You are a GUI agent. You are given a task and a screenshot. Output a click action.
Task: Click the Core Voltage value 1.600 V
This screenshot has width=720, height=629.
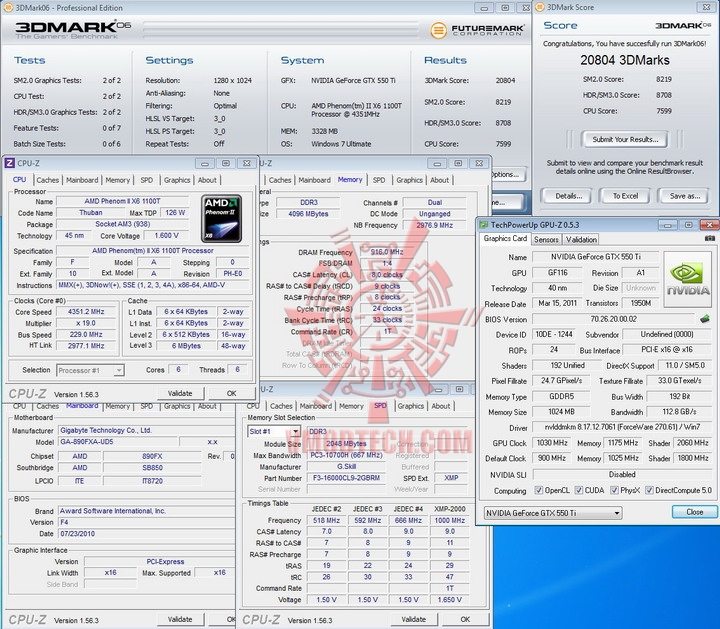click(x=167, y=236)
